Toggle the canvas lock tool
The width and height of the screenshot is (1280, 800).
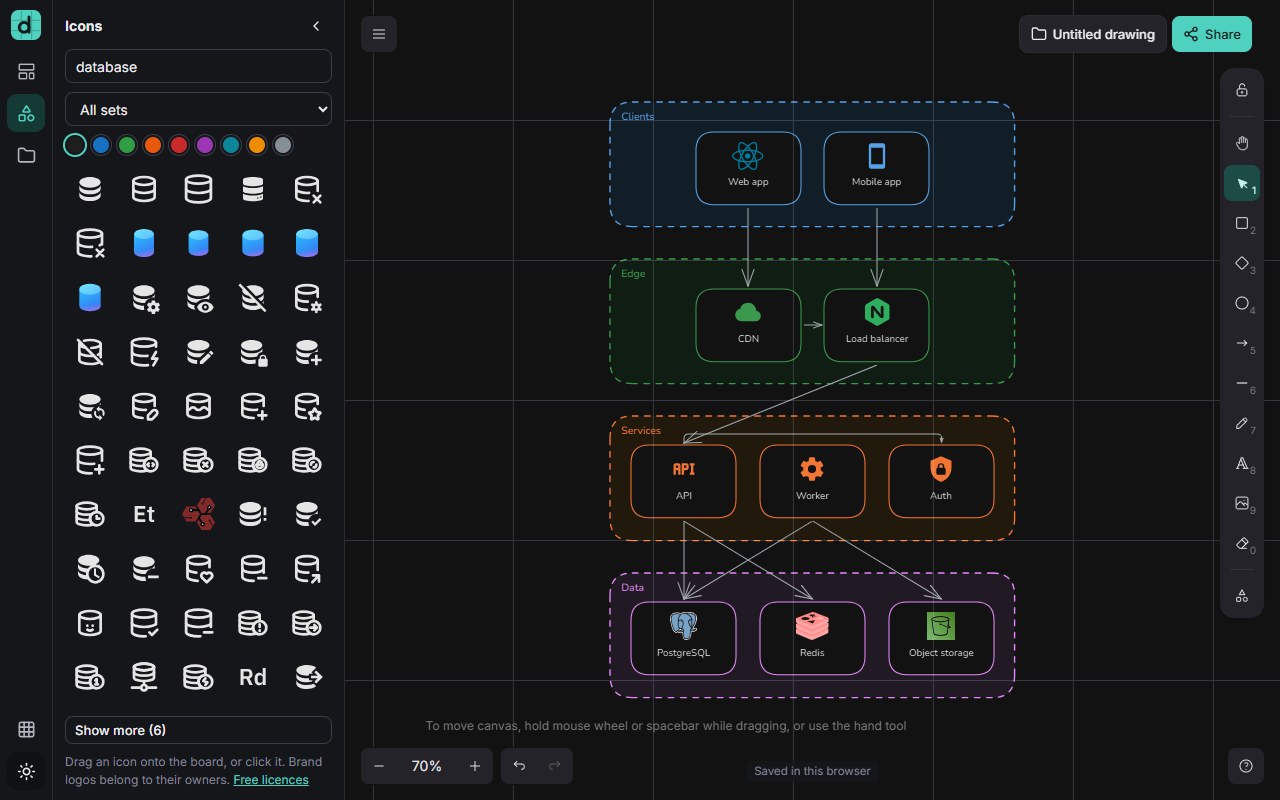(1242, 90)
